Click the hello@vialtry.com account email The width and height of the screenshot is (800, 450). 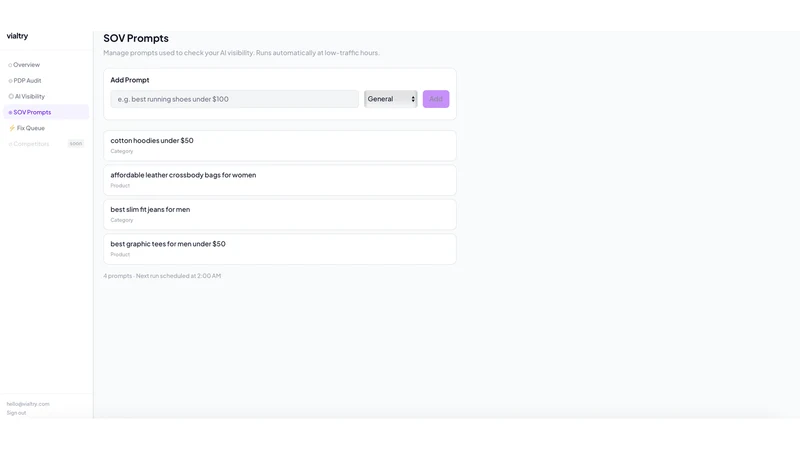28,404
